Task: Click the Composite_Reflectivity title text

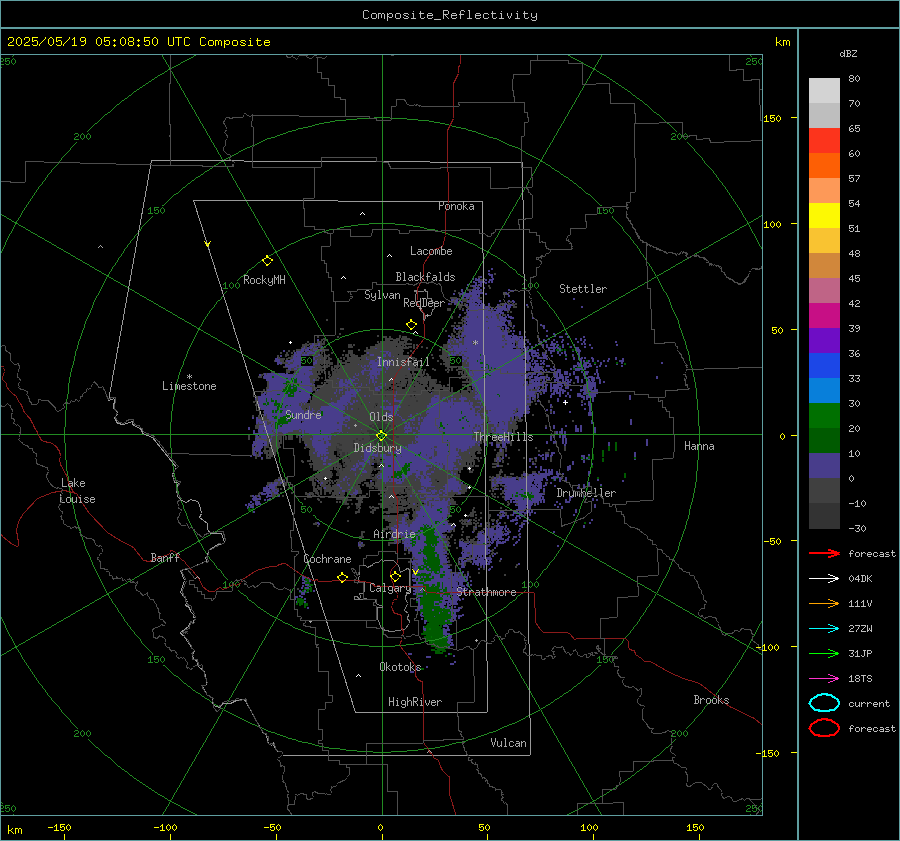Action: (x=450, y=15)
